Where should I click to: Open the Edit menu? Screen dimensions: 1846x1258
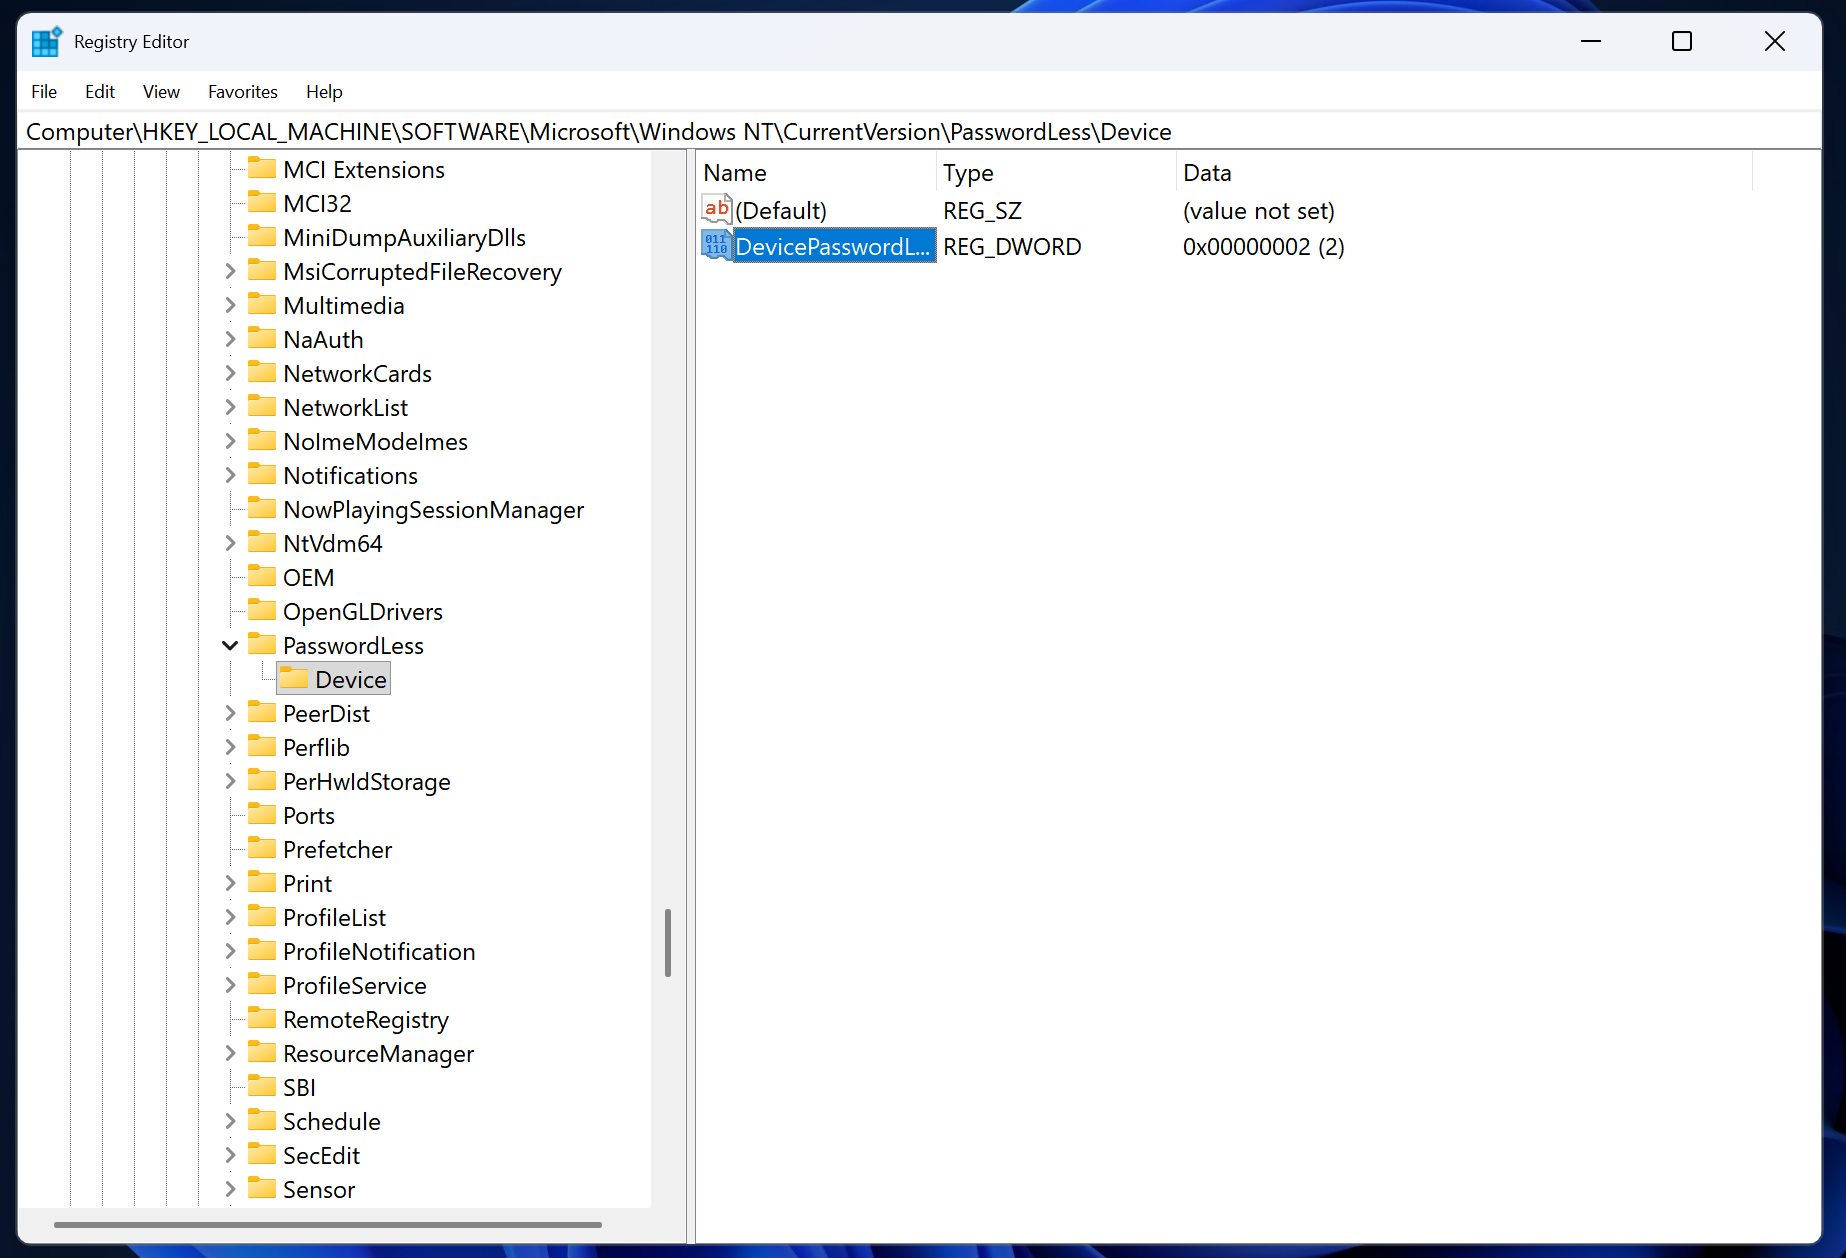100,92
